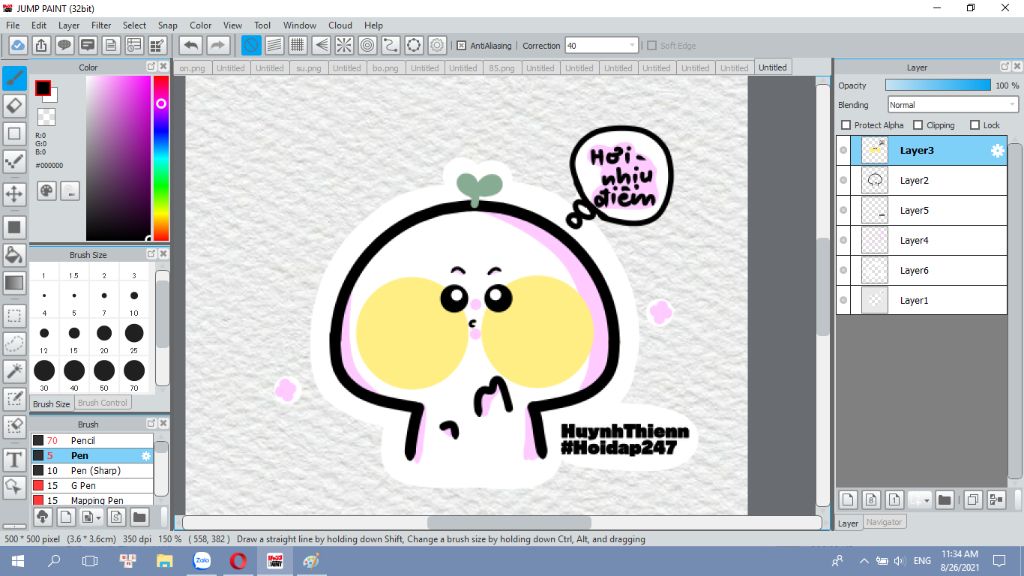Viewport: 1024px width, 576px height.
Task: Open the Blending mode dropdown
Action: [953, 104]
